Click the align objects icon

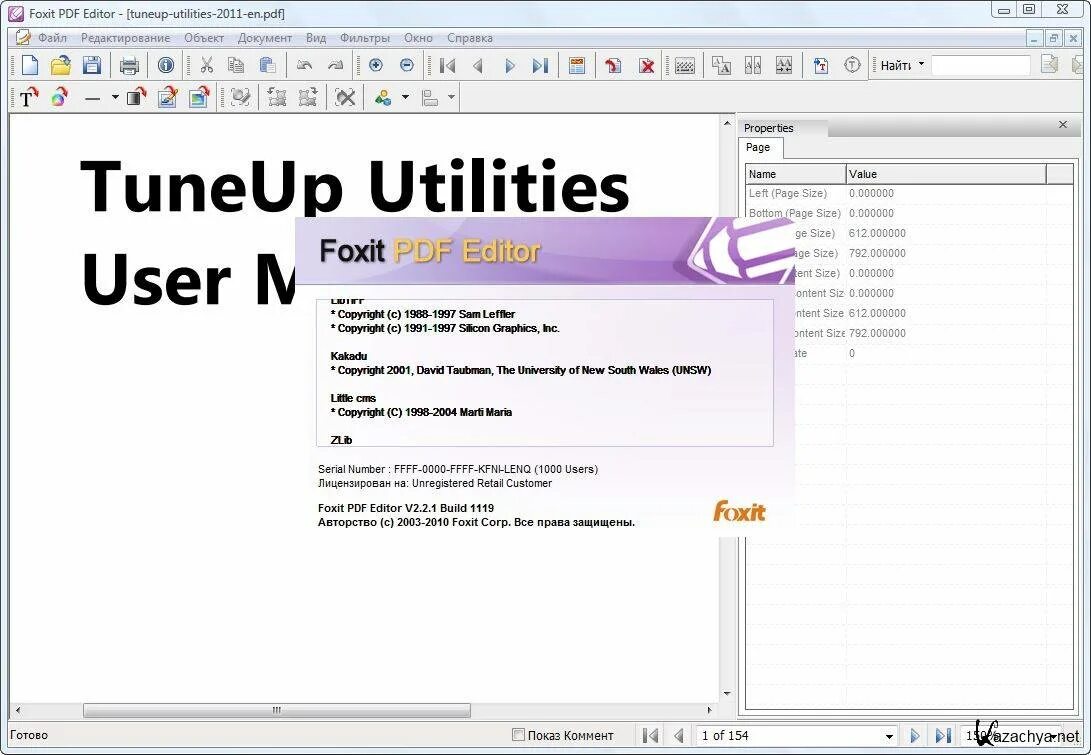click(430, 97)
